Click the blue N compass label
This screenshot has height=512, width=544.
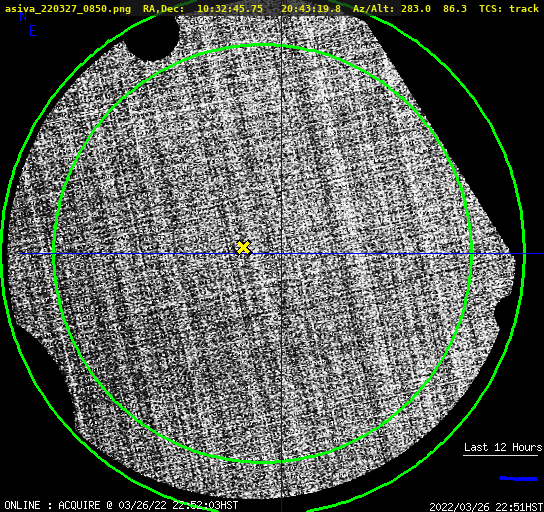23,16
